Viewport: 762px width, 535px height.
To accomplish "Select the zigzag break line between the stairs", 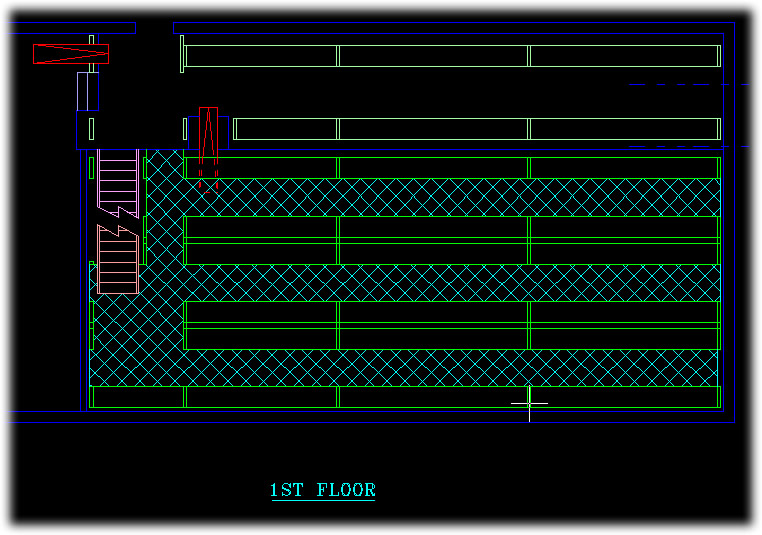I will (x=118, y=221).
